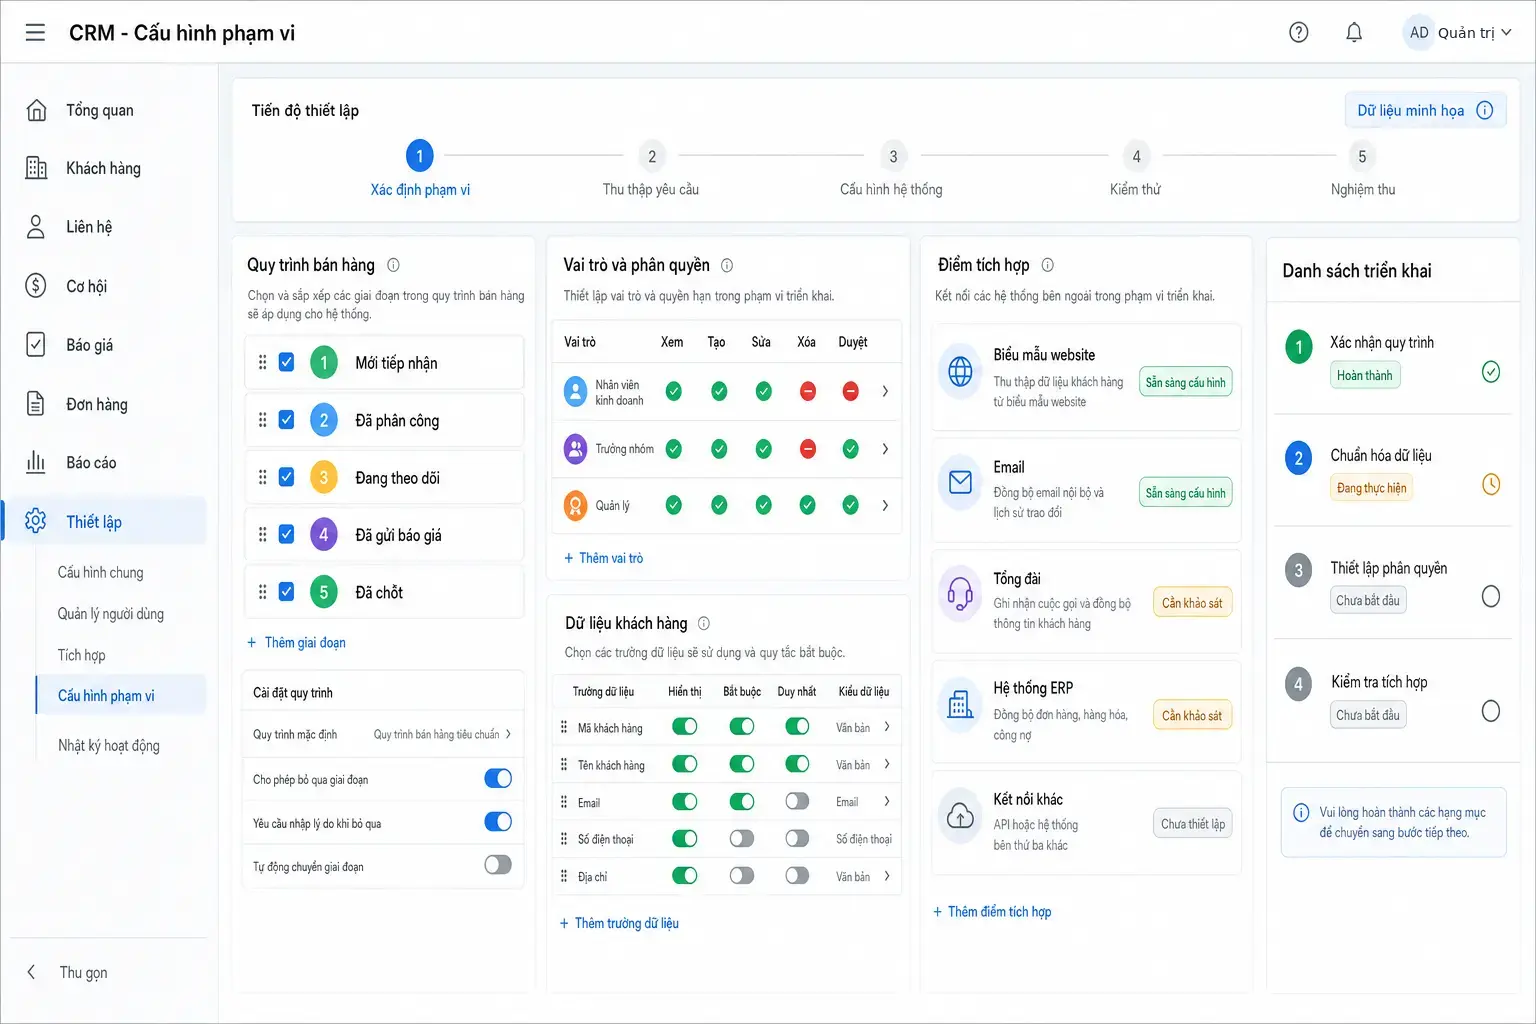Expand the Trưởng nhóm role row
Viewport: 1536px width, 1024px height.
[885, 449]
